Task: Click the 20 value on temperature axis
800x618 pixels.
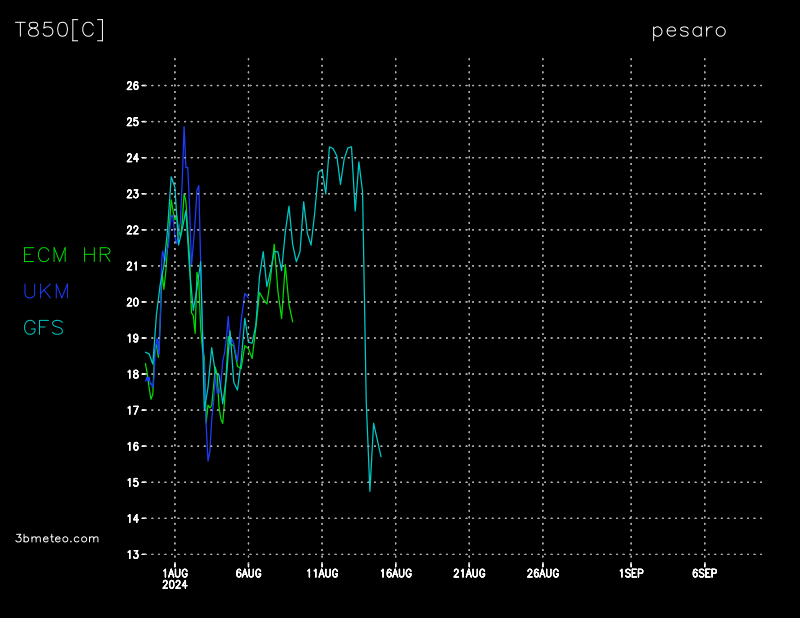Action: point(131,302)
